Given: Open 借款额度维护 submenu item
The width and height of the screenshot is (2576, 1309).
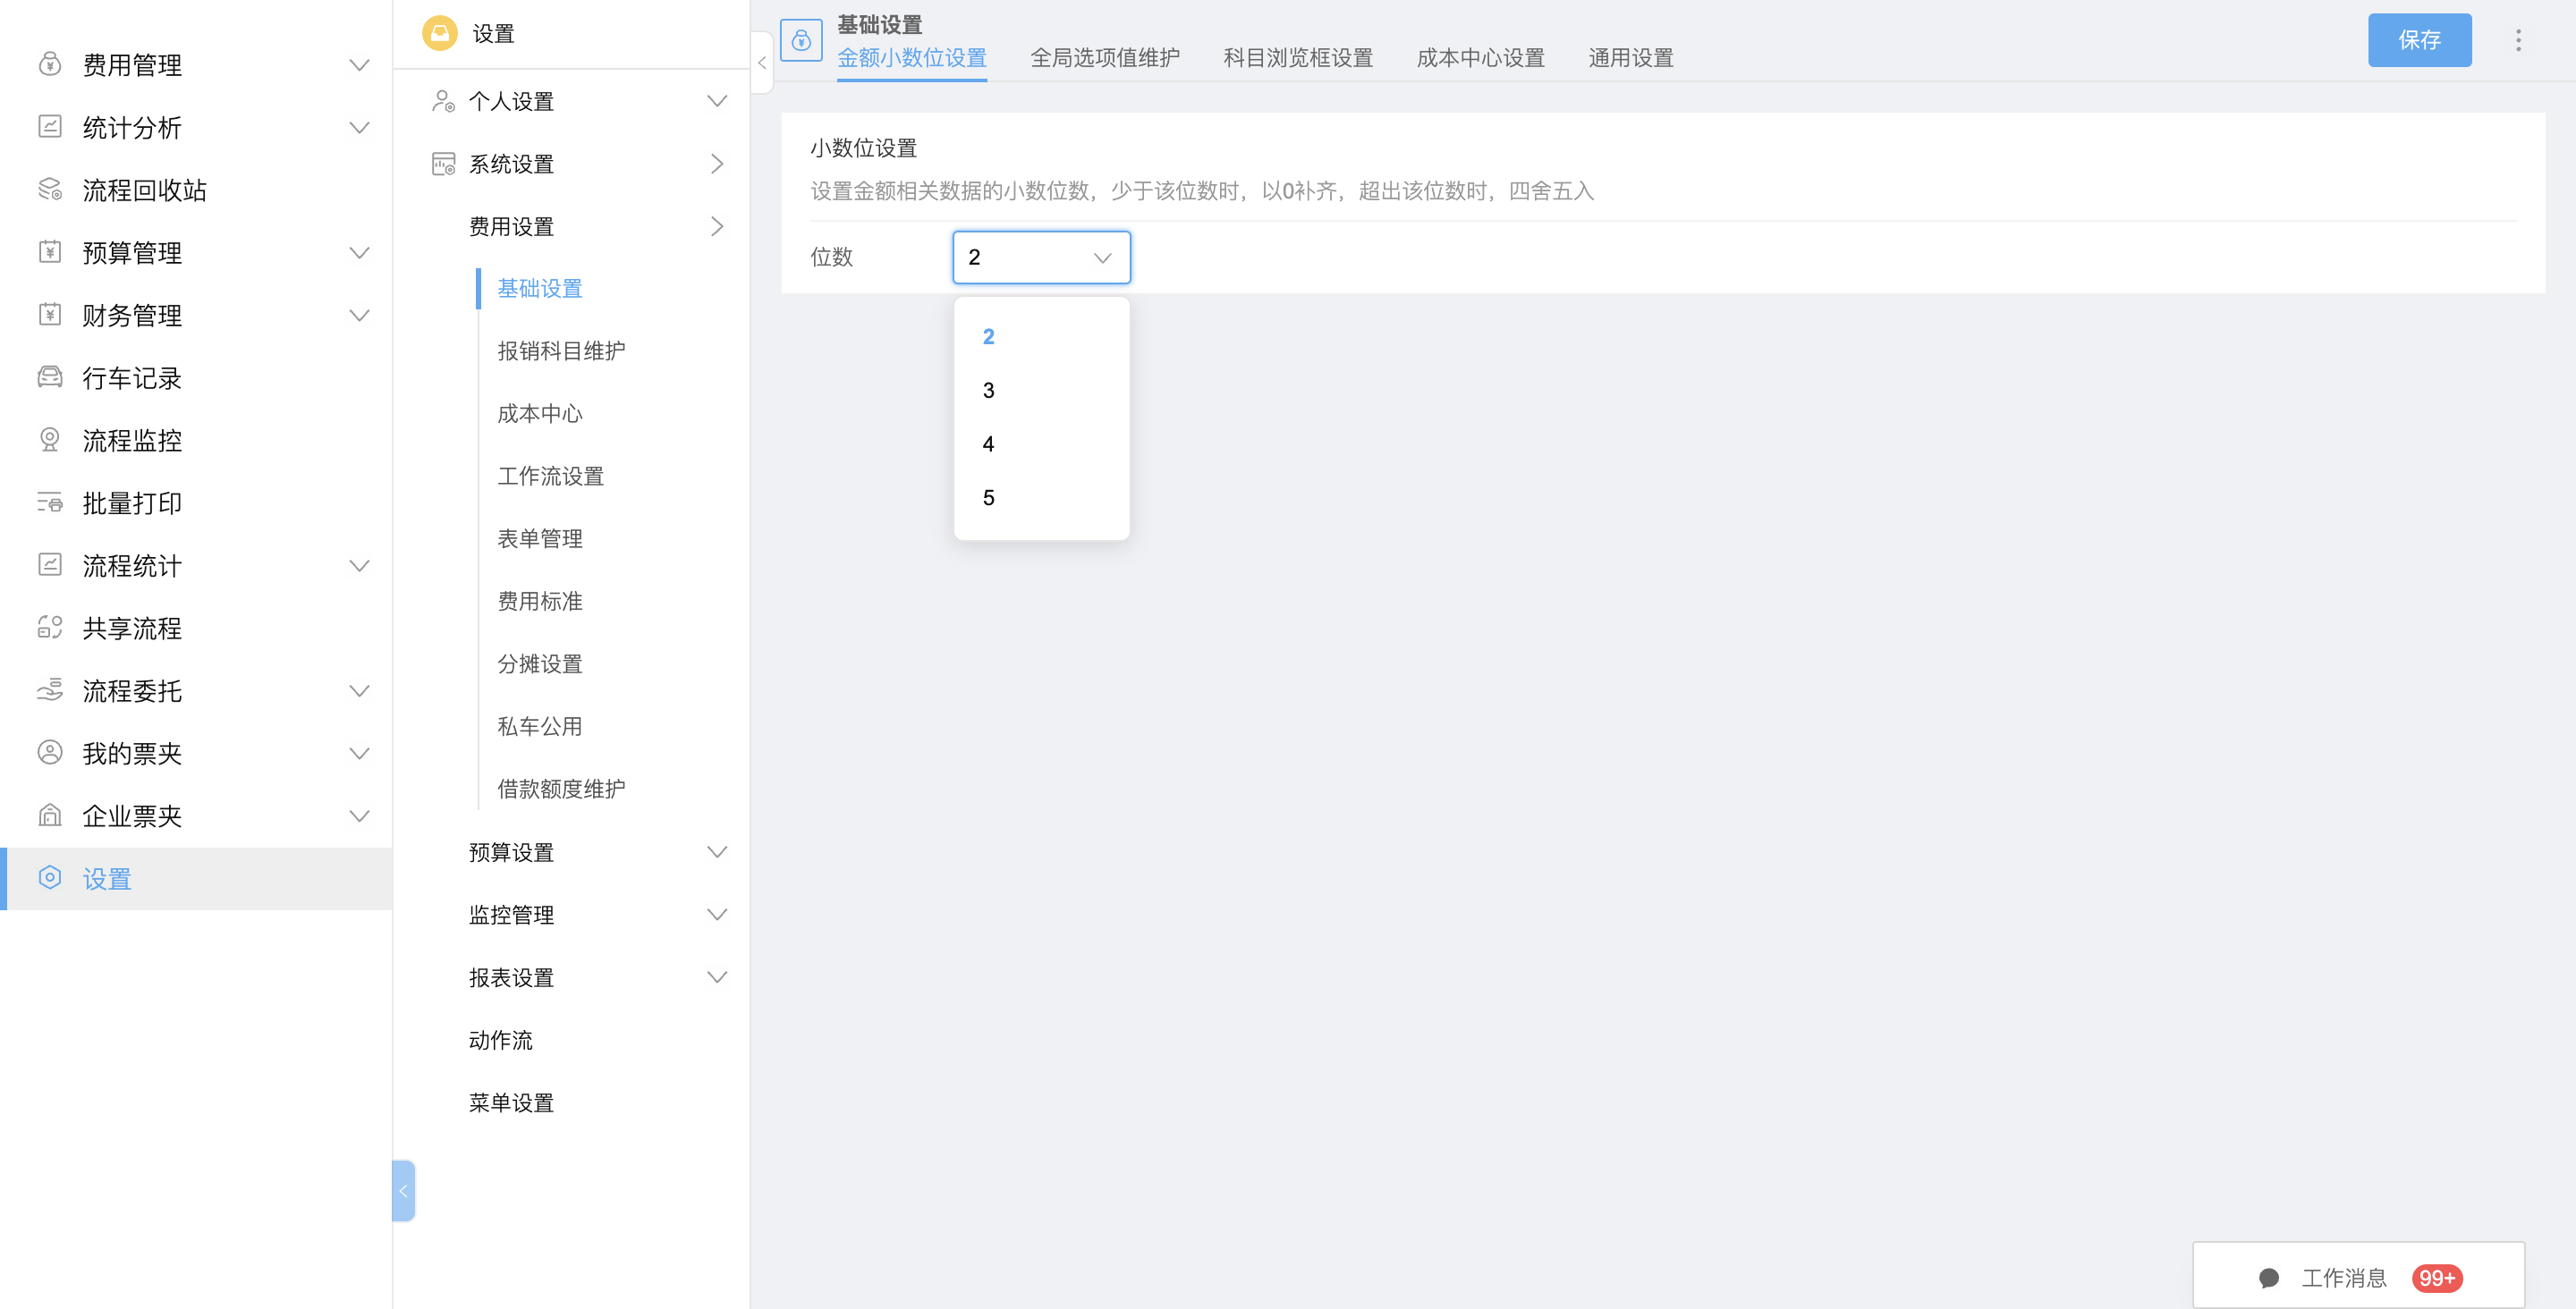Looking at the screenshot, I should coord(561,789).
